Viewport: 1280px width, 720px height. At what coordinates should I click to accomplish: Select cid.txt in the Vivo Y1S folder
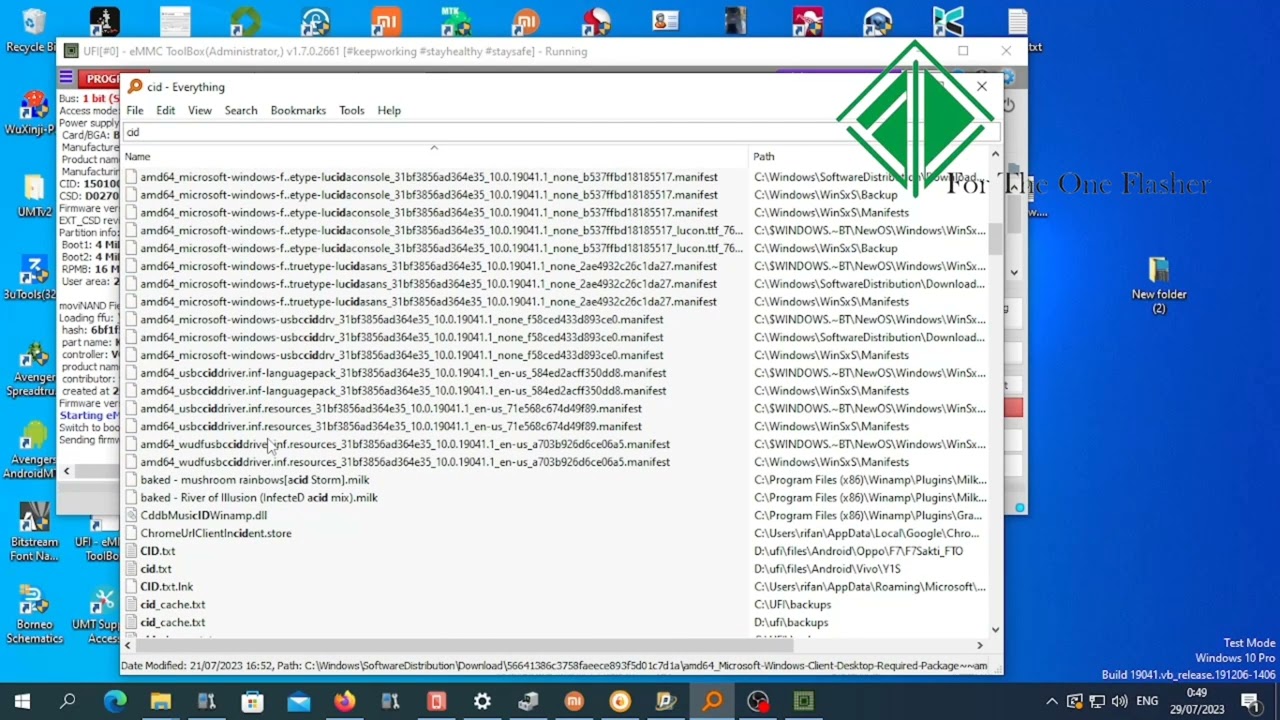(x=156, y=569)
